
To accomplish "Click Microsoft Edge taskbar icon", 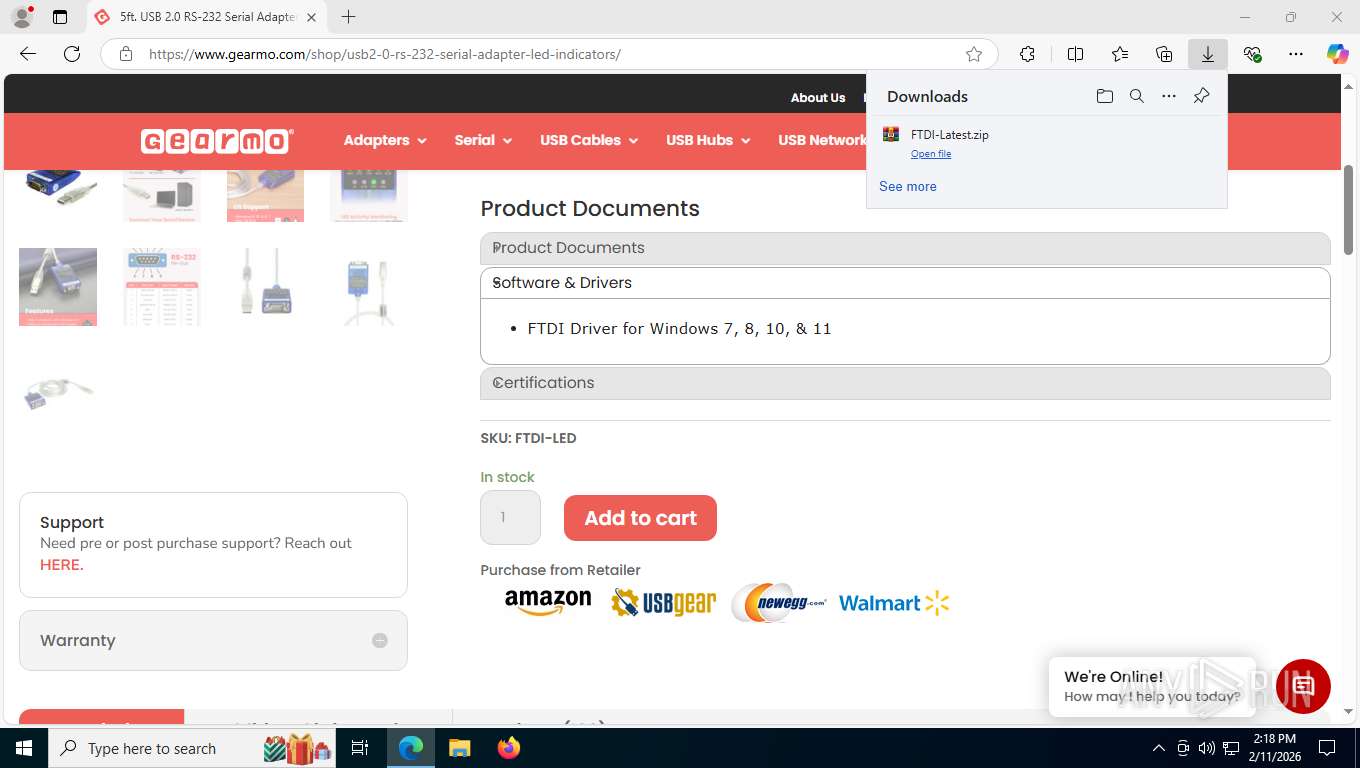I will click(x=411, y=748).
